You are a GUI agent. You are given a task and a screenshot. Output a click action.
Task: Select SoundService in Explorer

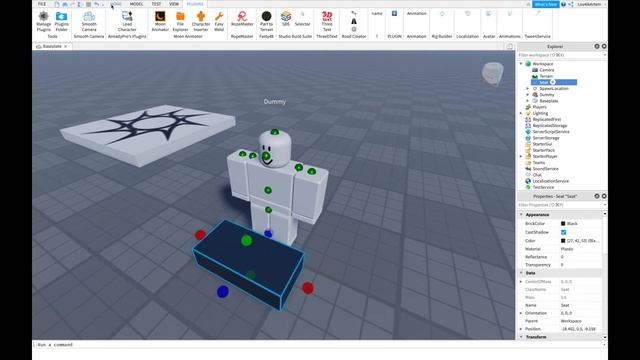[545, 169]
